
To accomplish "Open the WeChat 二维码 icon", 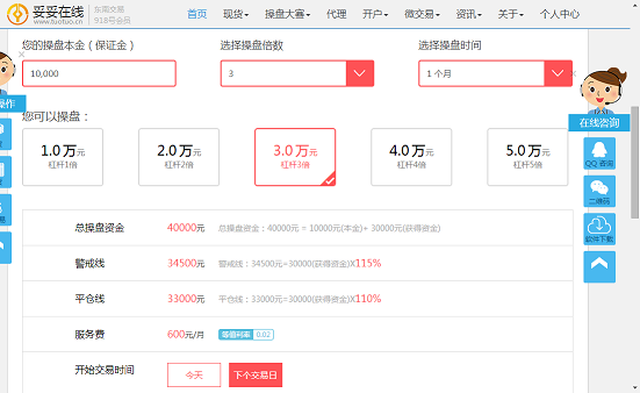I will (599, 191).
